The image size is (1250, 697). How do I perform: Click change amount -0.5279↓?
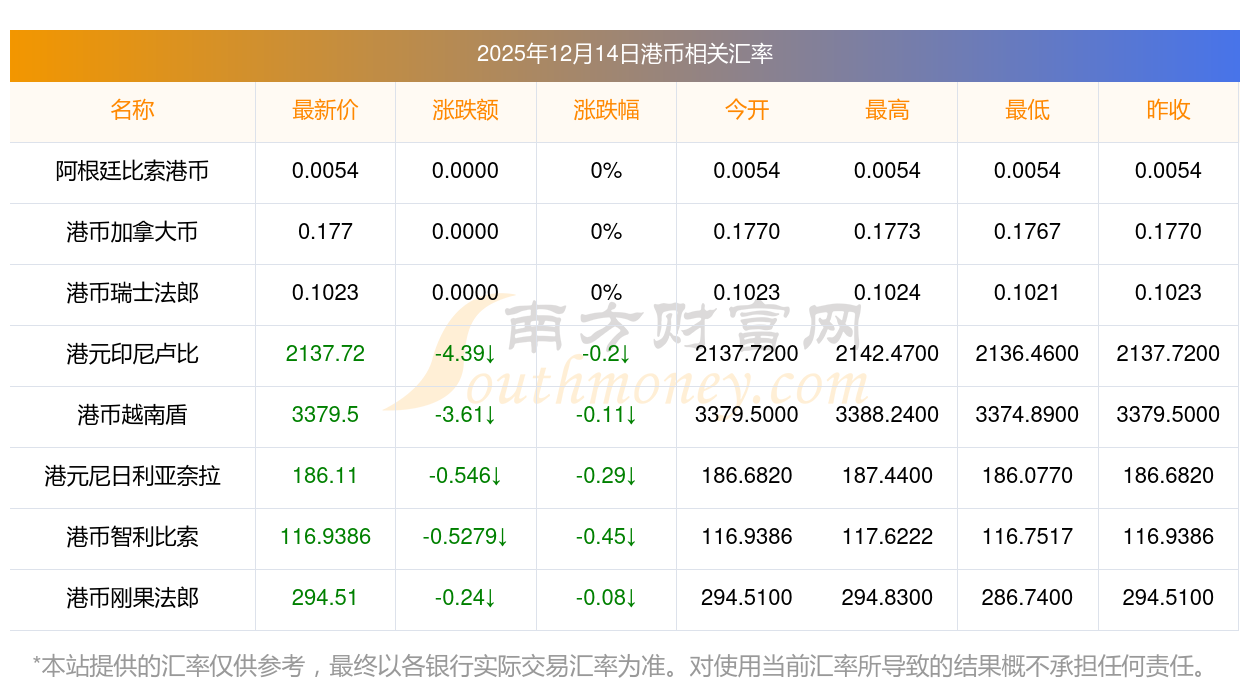click(465, 537)
